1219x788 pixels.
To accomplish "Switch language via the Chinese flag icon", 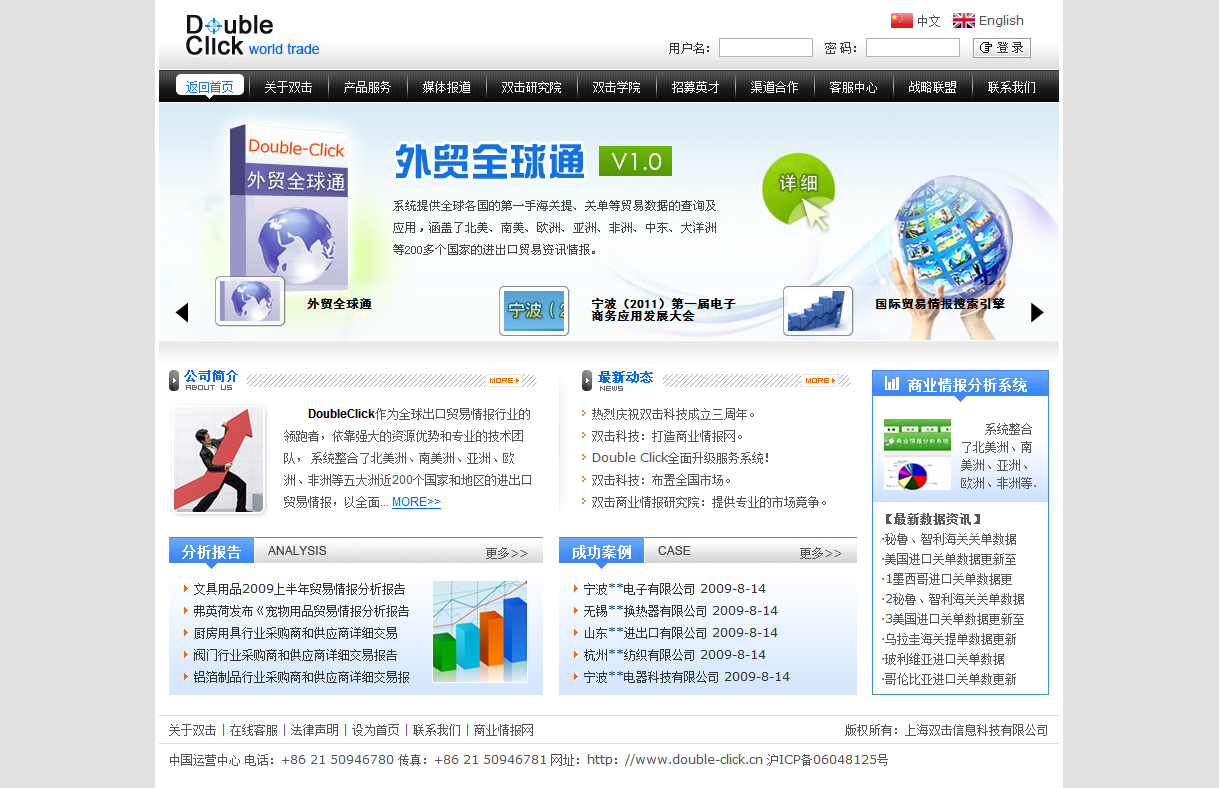I will click(902, 20).
